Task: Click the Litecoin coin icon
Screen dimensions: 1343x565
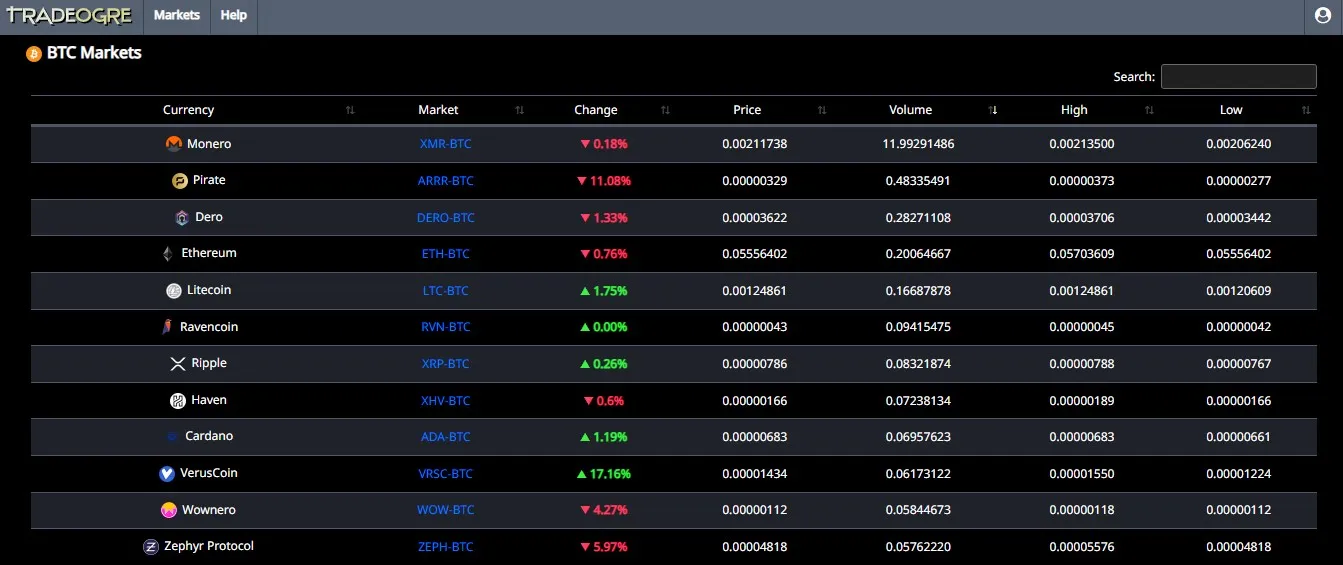Action: point(174,291)
